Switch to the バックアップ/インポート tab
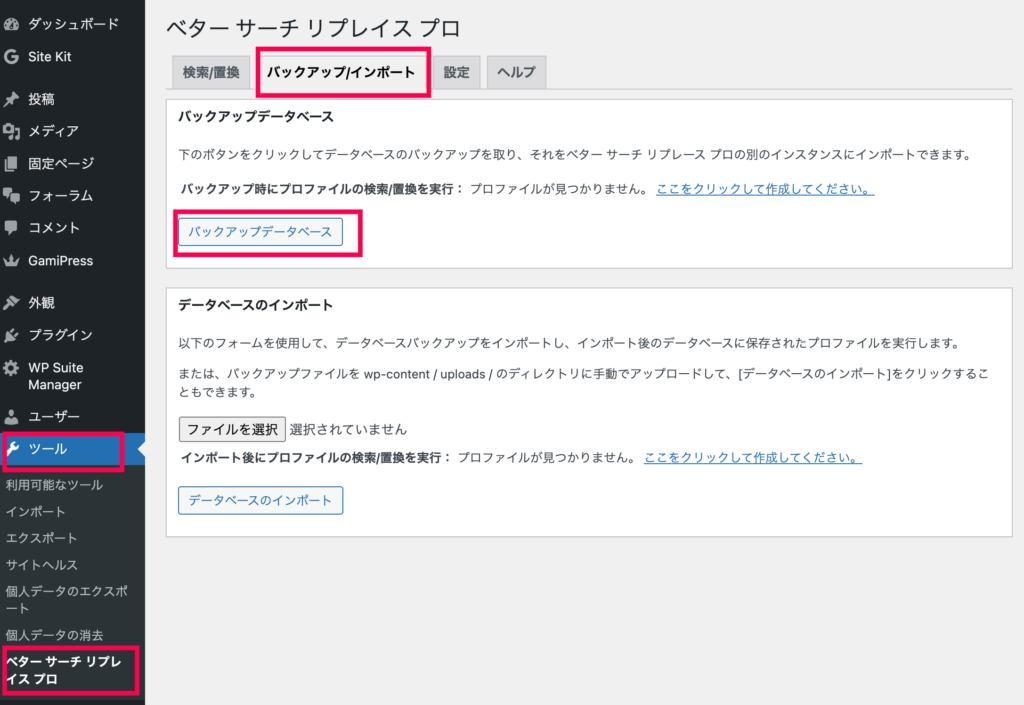Image resolution: width=1024 pixels, height=705 pixels. click(341, 72)
